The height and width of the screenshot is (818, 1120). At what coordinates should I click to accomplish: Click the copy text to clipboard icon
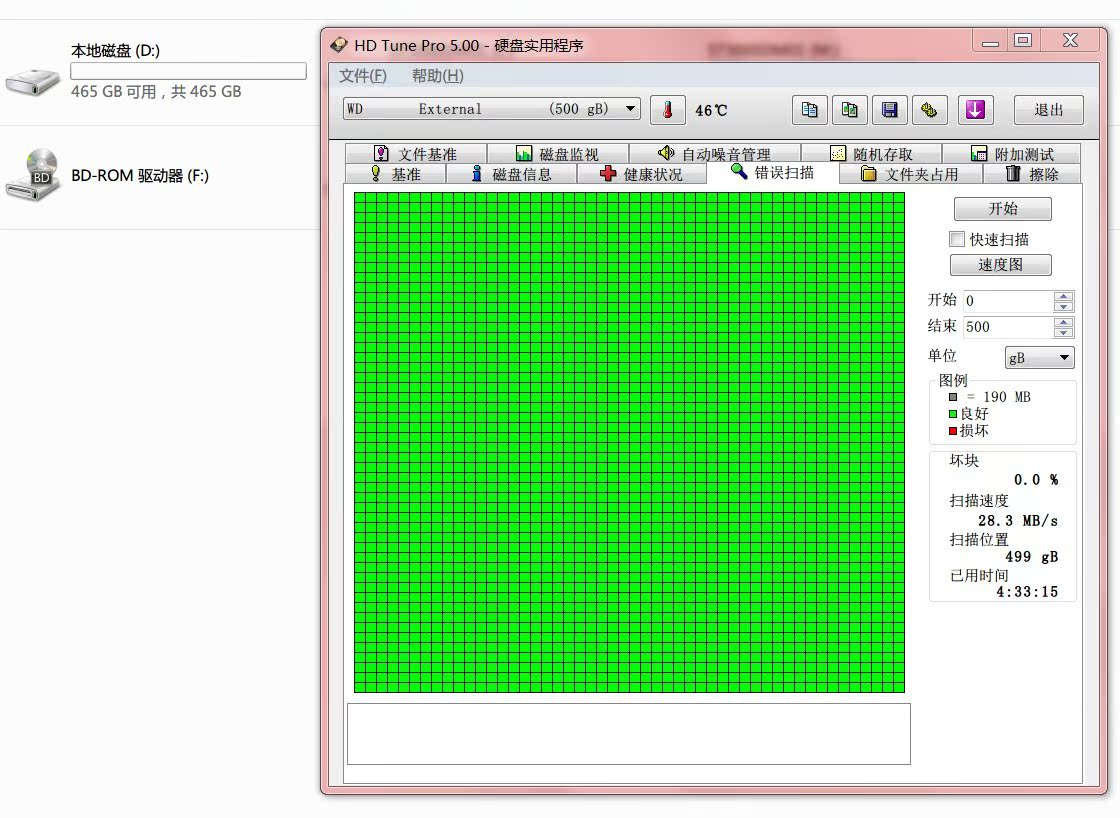[x=810, y=110]
